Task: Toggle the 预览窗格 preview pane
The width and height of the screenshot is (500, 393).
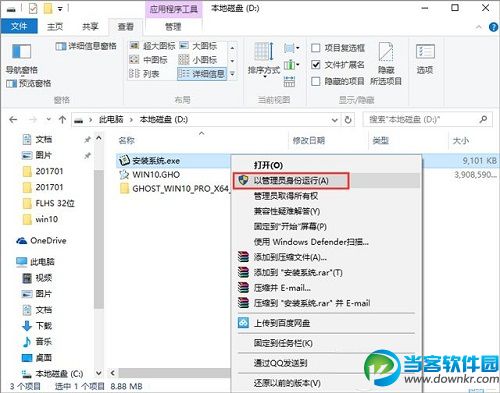Action: [29, 83]
